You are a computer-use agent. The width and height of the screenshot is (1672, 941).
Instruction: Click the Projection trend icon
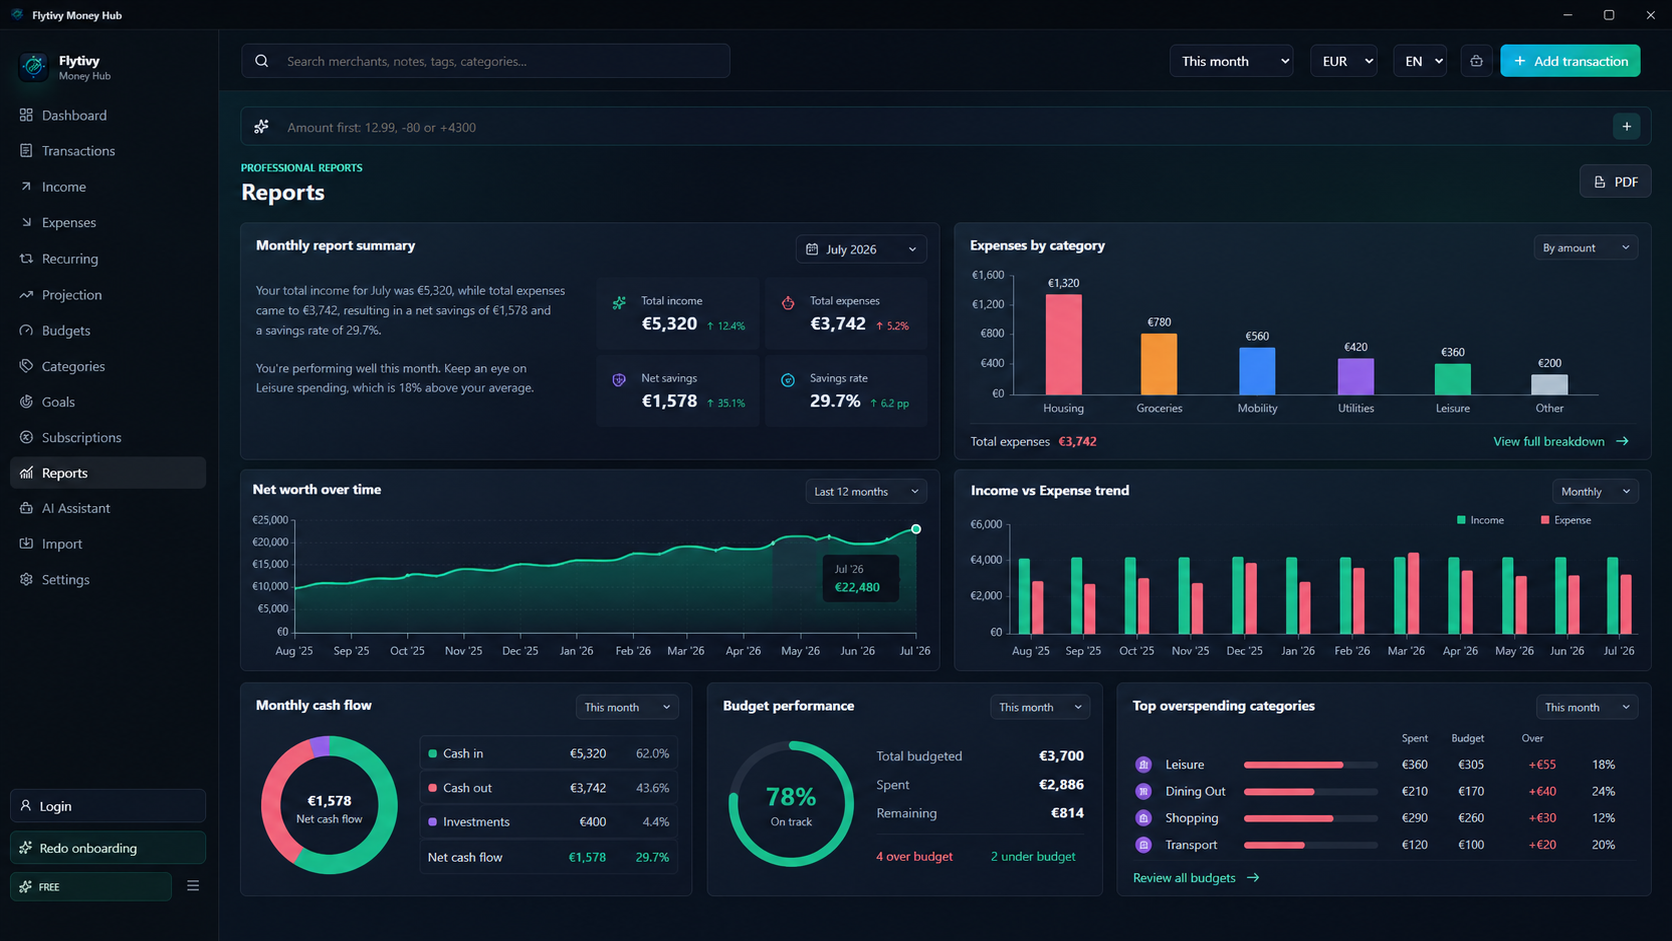pos(26,295)
